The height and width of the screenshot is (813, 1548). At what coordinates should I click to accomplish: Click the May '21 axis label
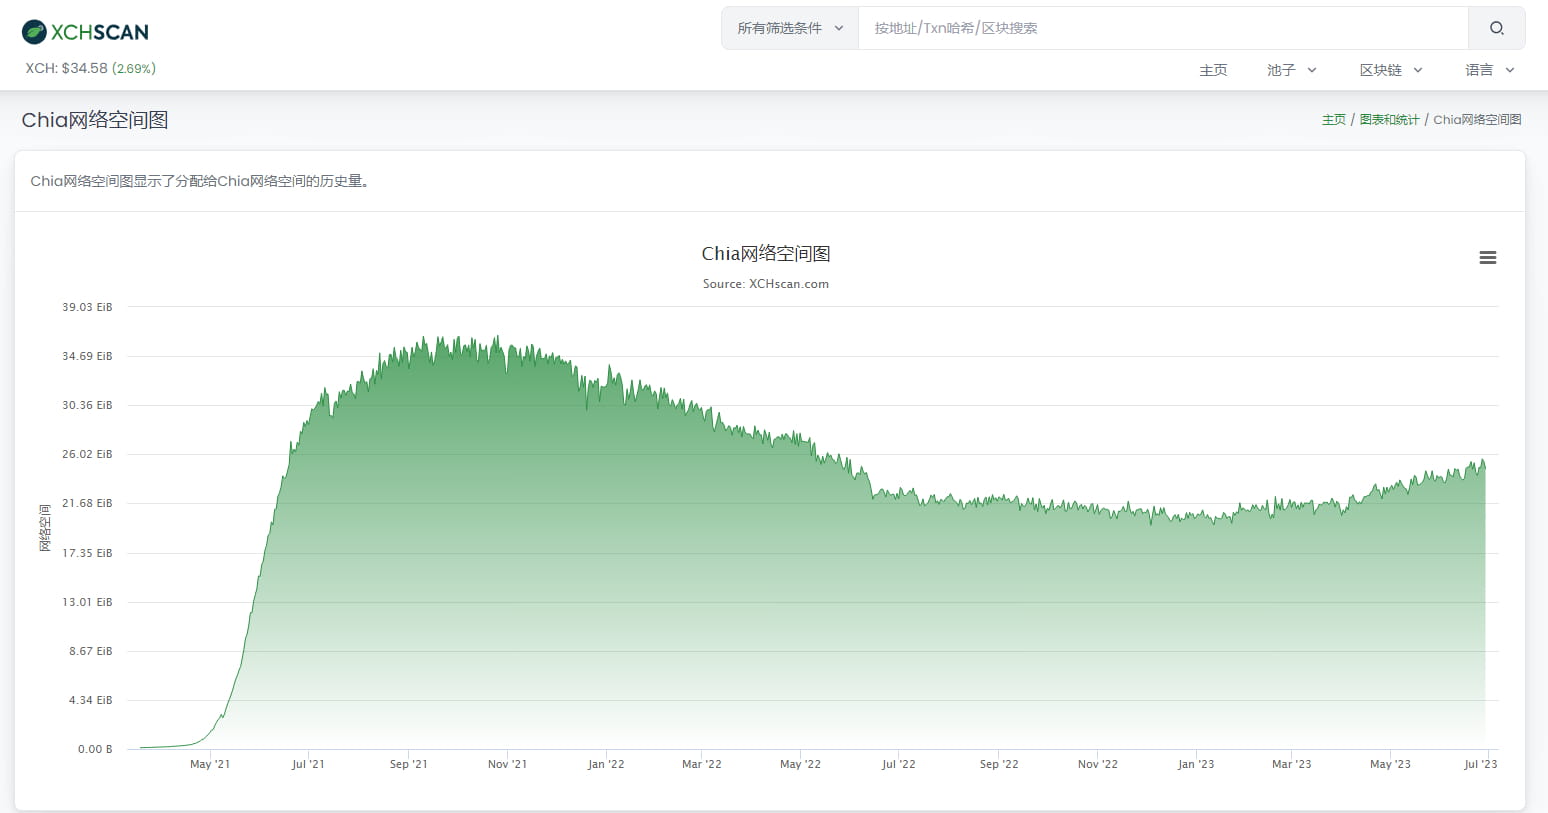coord(210,764)
